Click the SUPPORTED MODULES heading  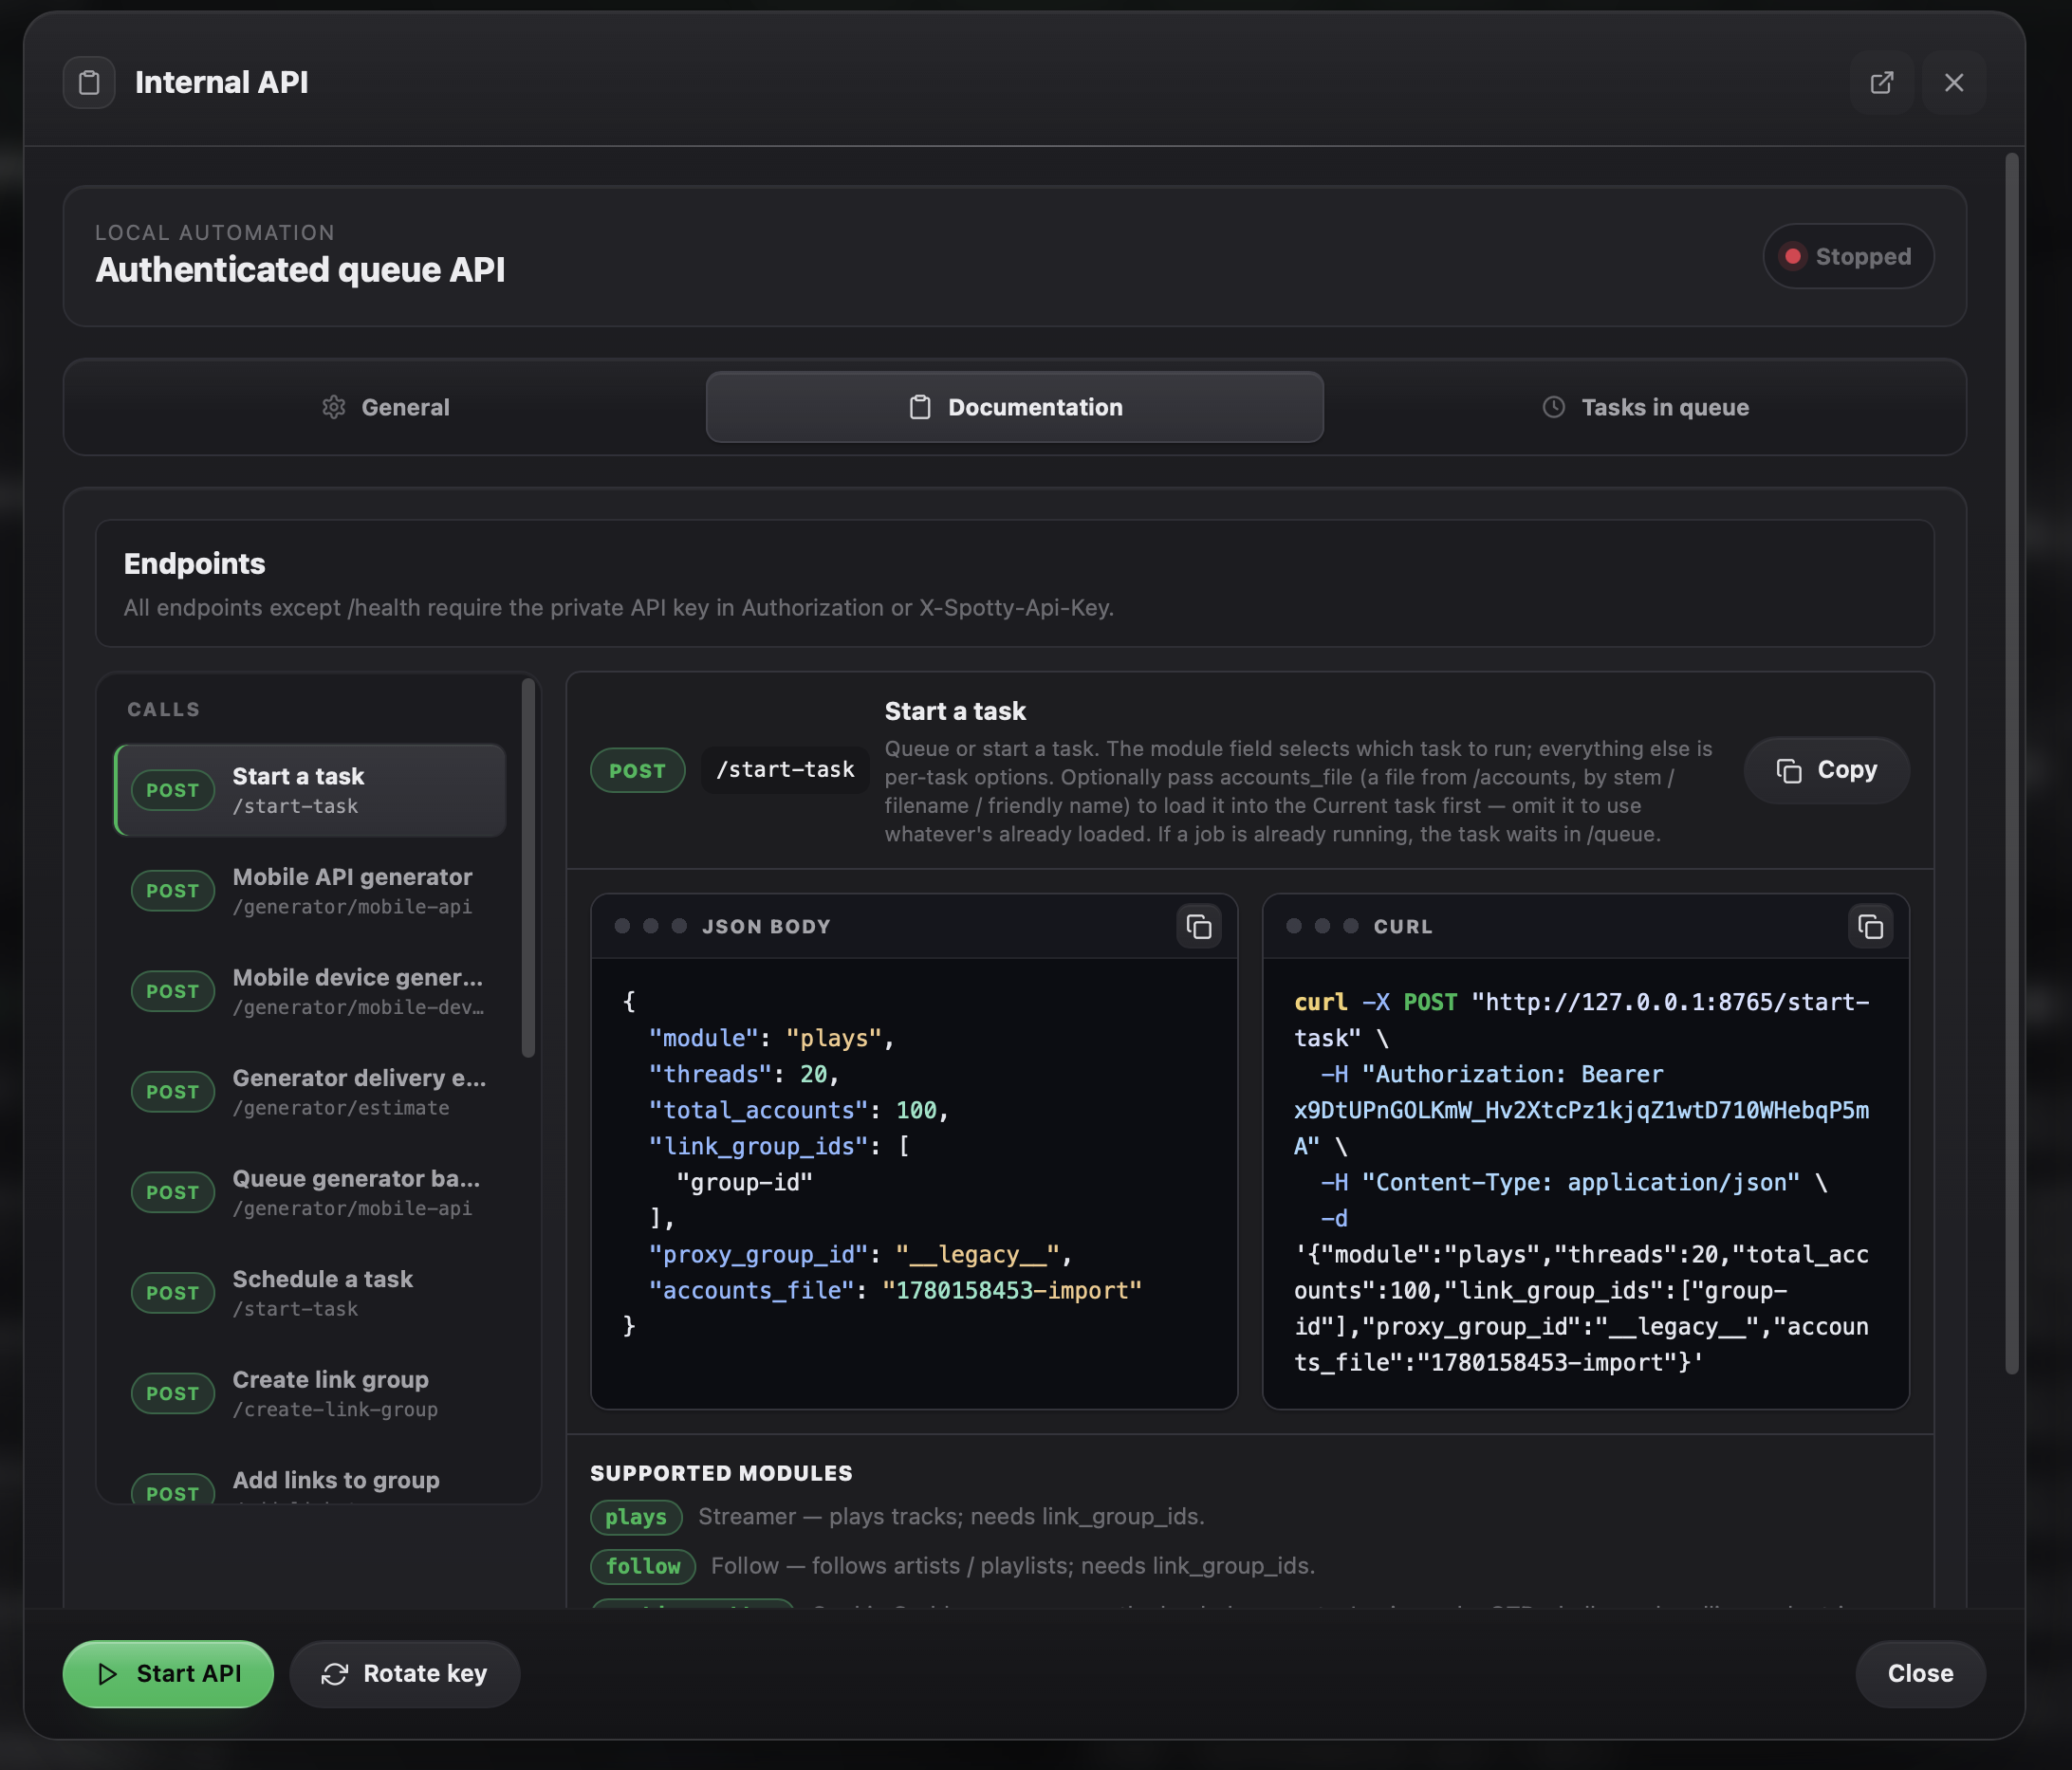pos(721,1473)
